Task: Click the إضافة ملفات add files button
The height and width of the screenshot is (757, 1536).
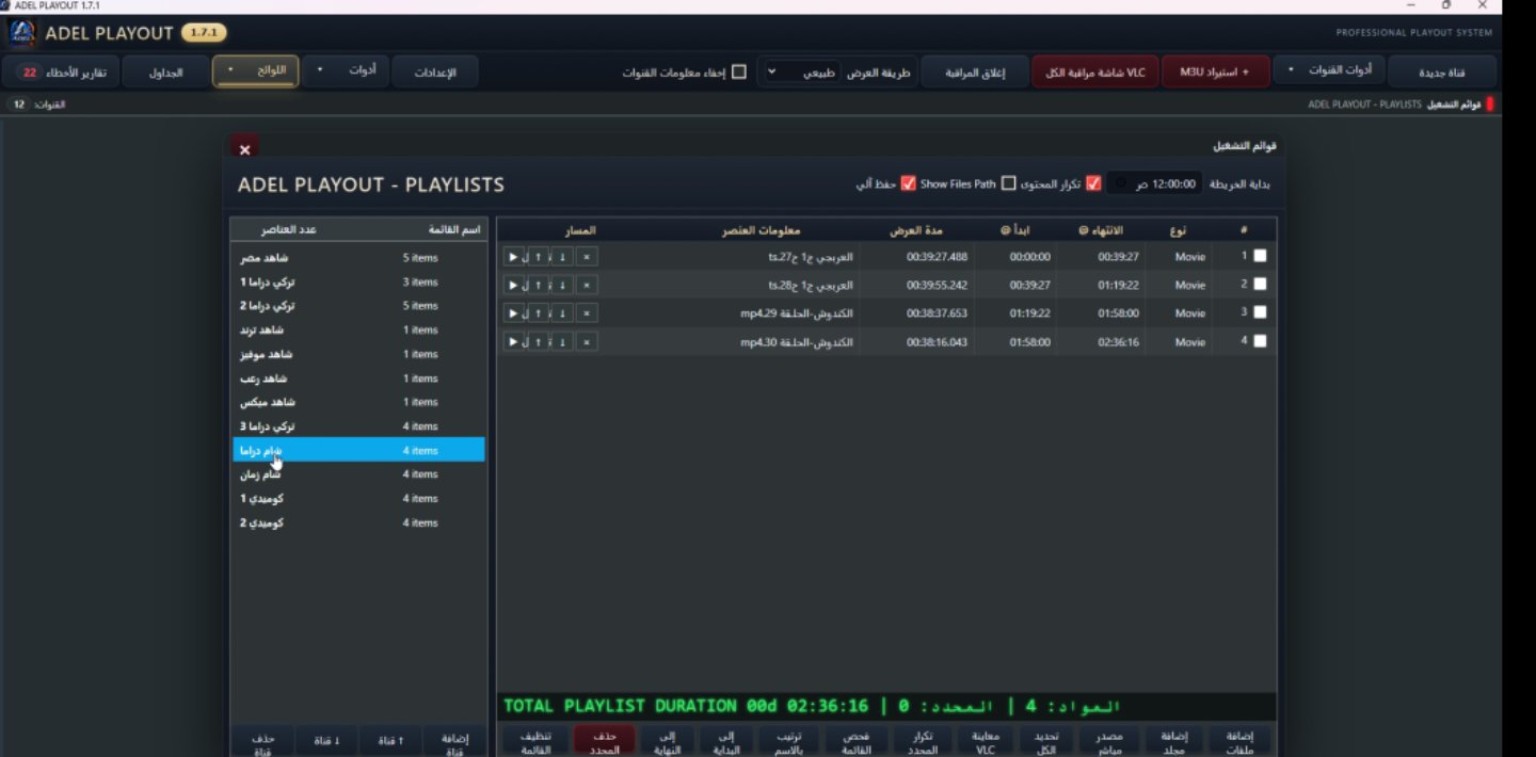Action: coord(1240,742)
